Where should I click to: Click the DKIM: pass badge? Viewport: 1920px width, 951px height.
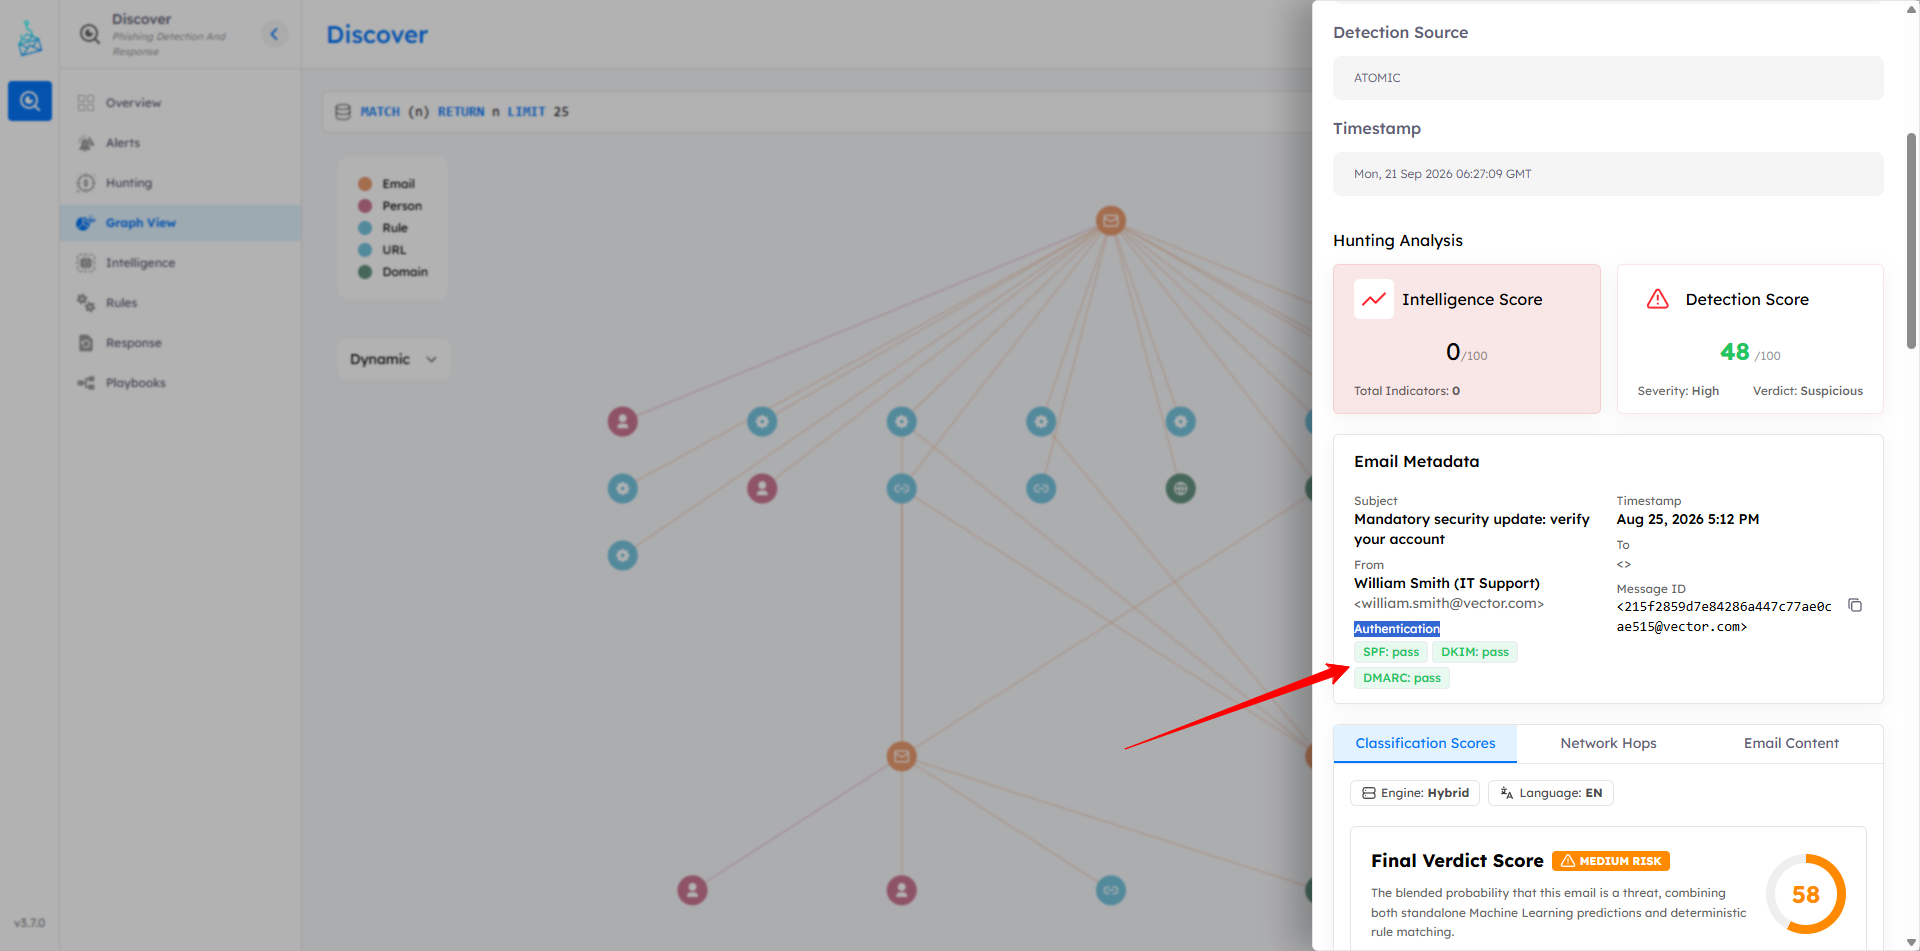(x=1475, y=652)
